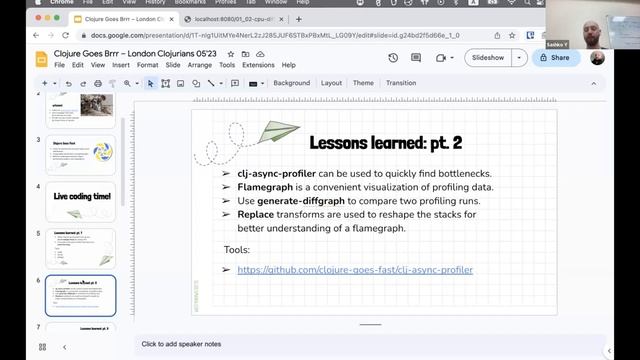Image resolution: width=640 pixels, height=360 pixels.
Task: Open slide Layout options
Action: point(331,83)
